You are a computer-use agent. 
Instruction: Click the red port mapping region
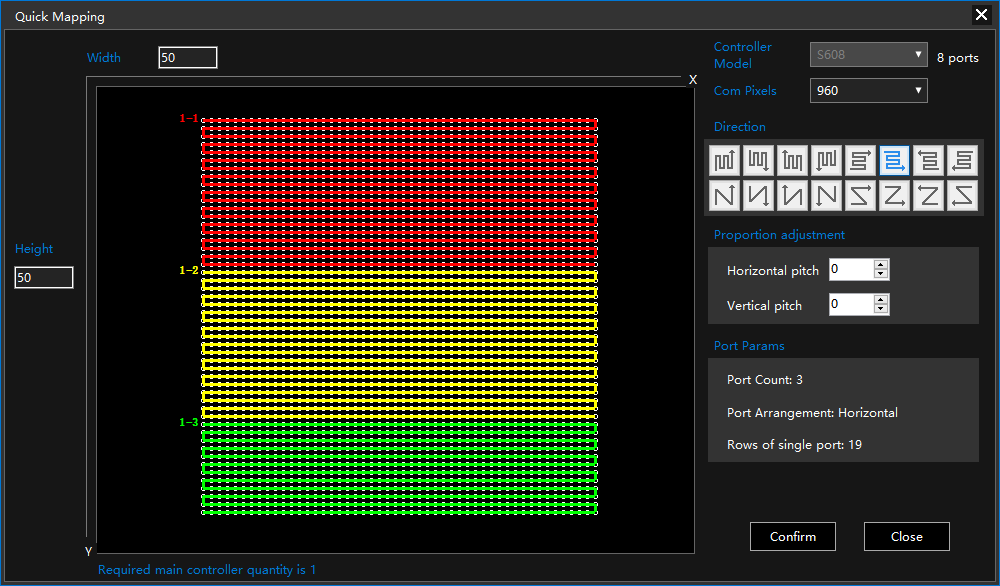coord(399,193)
